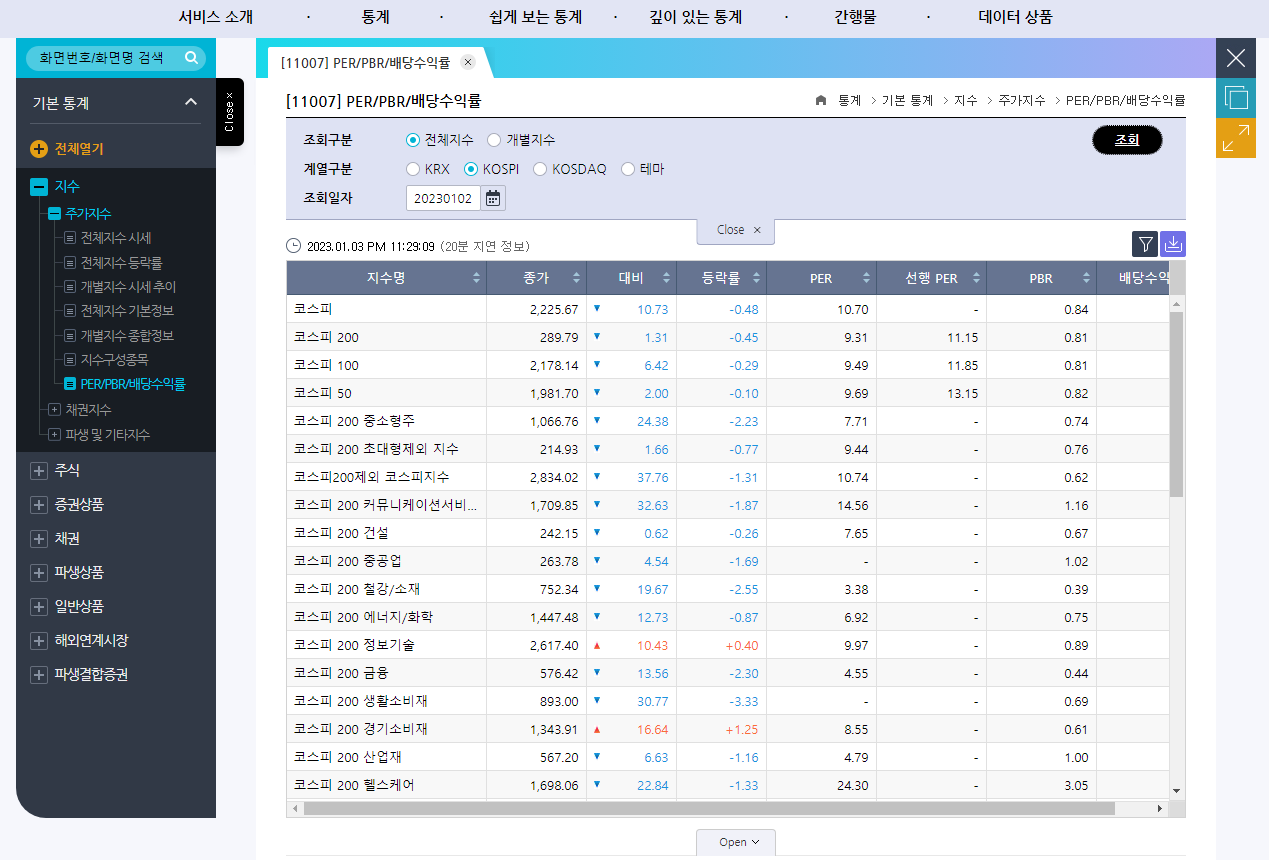Image resolution: width=1269 pixels, height=860 pixels.
Task: Open 전체지수 등락률 in the tree
Action: (121, 262)
